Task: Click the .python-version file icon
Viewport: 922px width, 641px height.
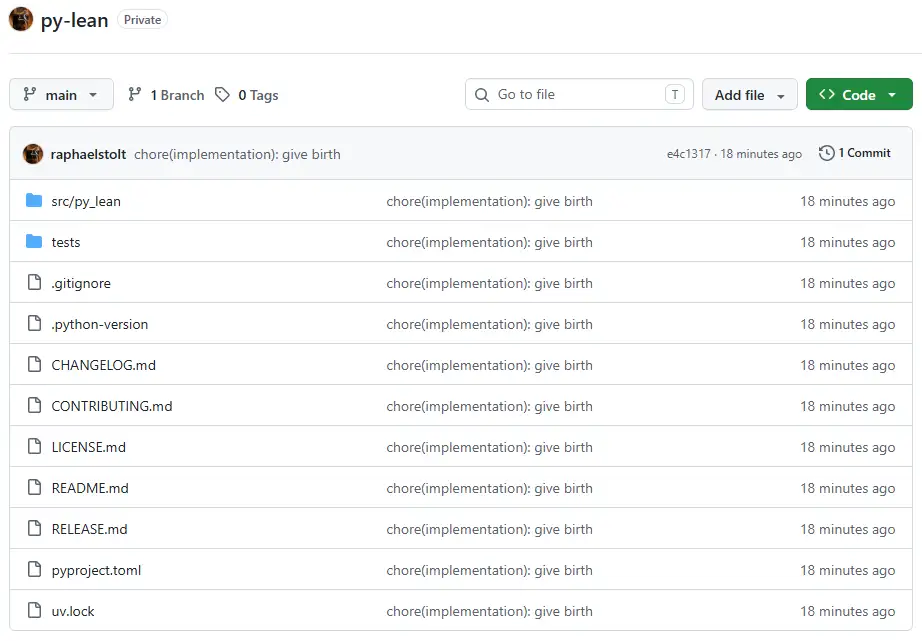Action: click(x=35, y=323)
